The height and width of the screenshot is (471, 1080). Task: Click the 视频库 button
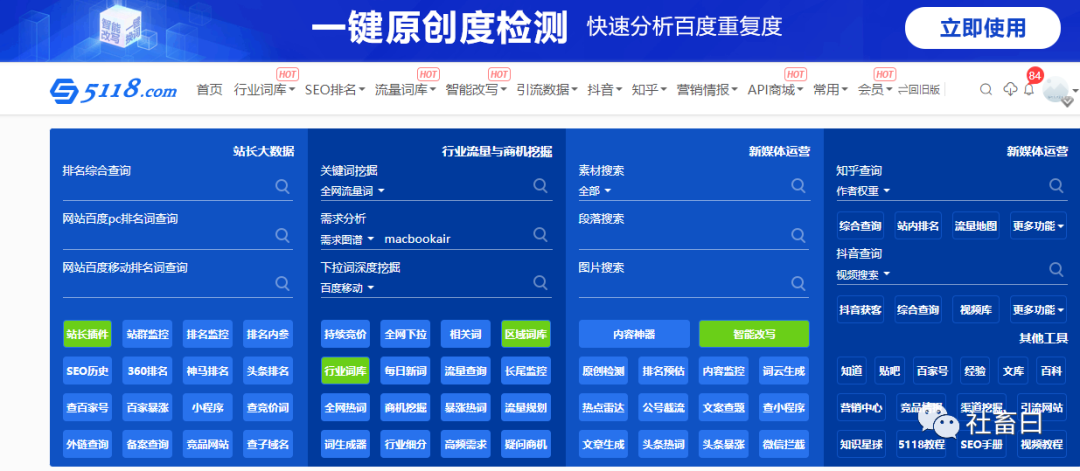[x=975, y=310]
